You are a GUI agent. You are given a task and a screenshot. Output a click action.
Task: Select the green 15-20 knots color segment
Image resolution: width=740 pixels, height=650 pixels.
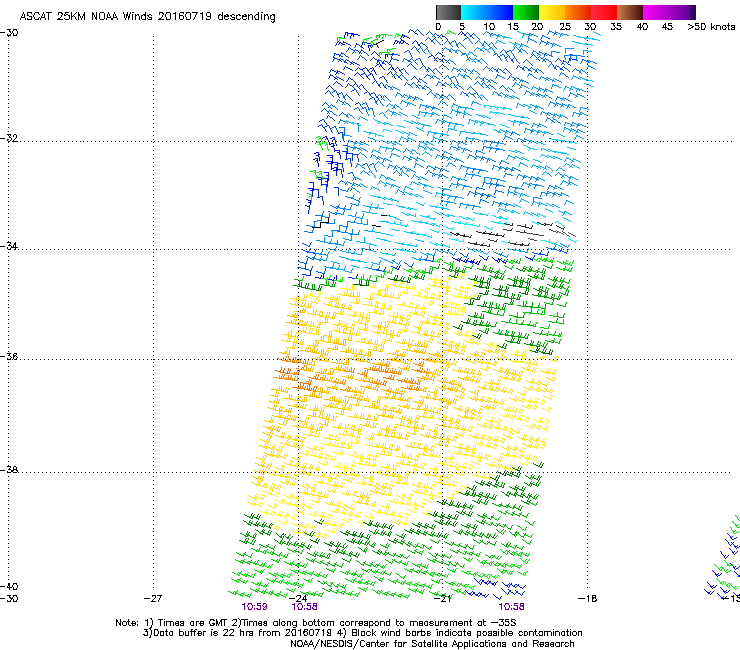[526, 12]
